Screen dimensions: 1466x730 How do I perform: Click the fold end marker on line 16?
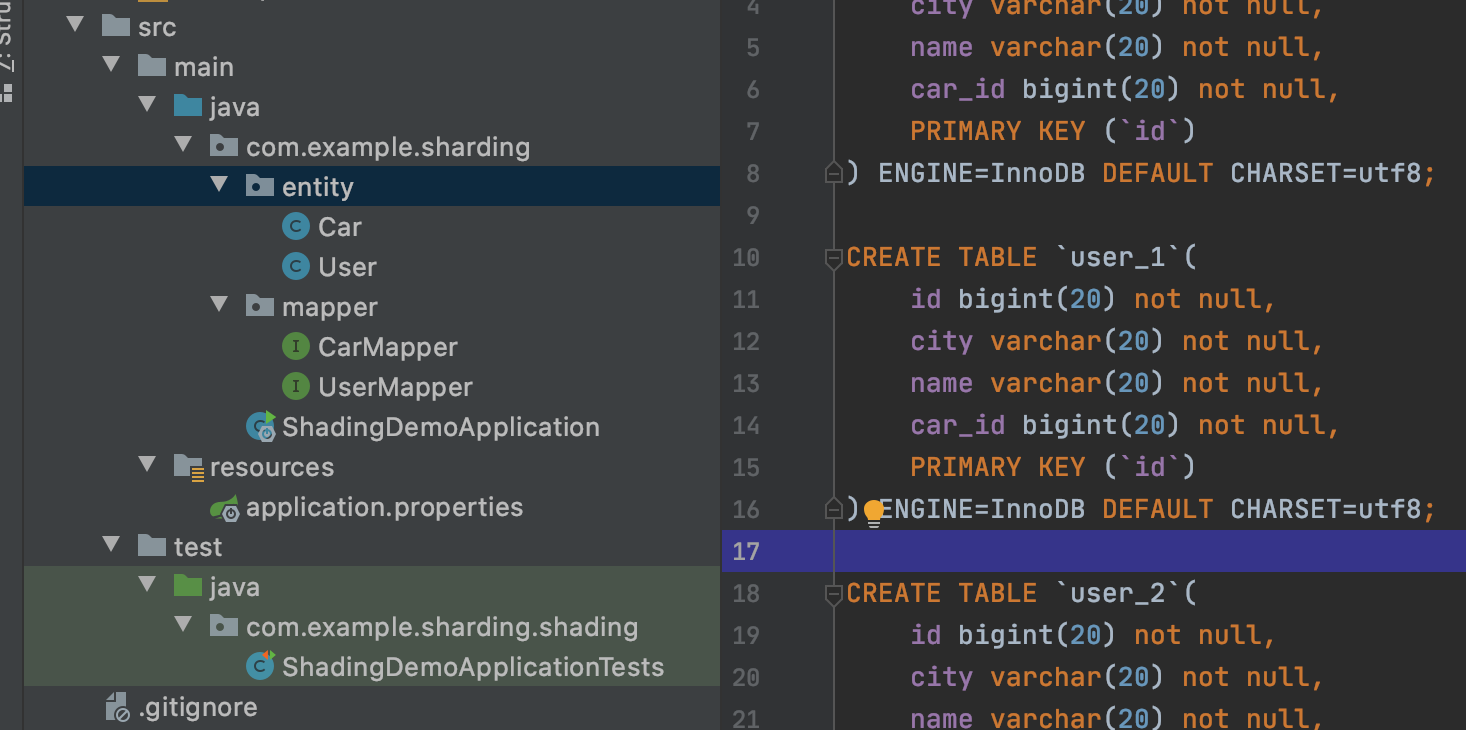(x=833, y=510)
